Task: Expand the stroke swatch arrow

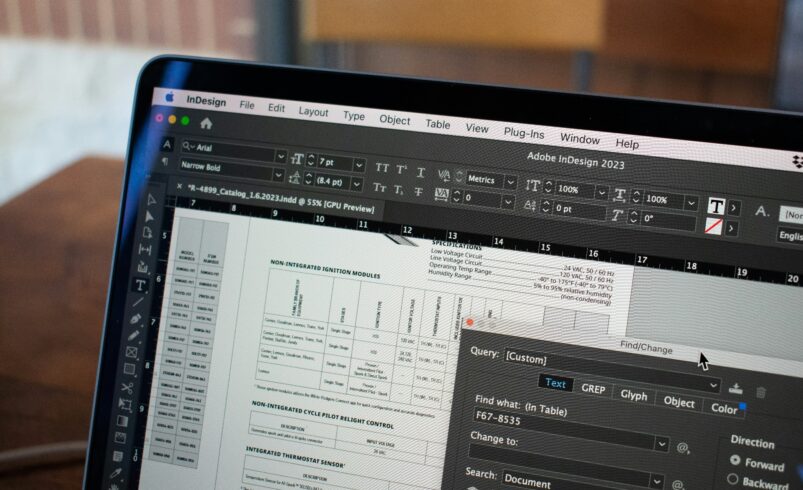Action: click(731, 228)
